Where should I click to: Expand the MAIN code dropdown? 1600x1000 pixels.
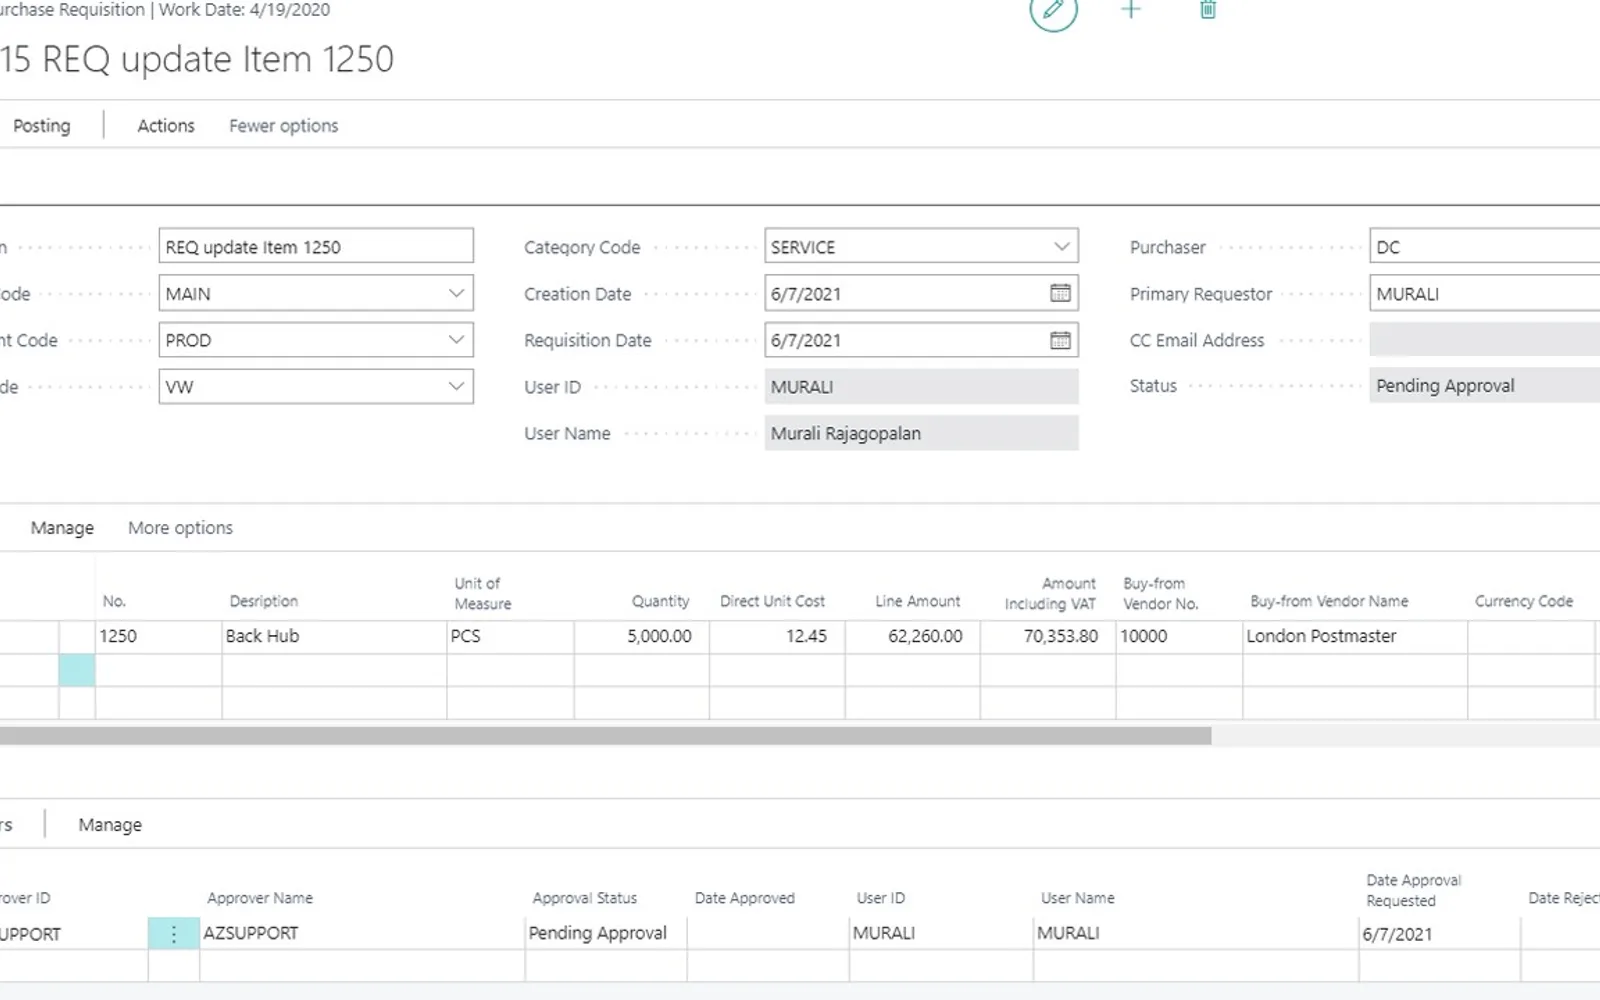[x=456, y=293]
